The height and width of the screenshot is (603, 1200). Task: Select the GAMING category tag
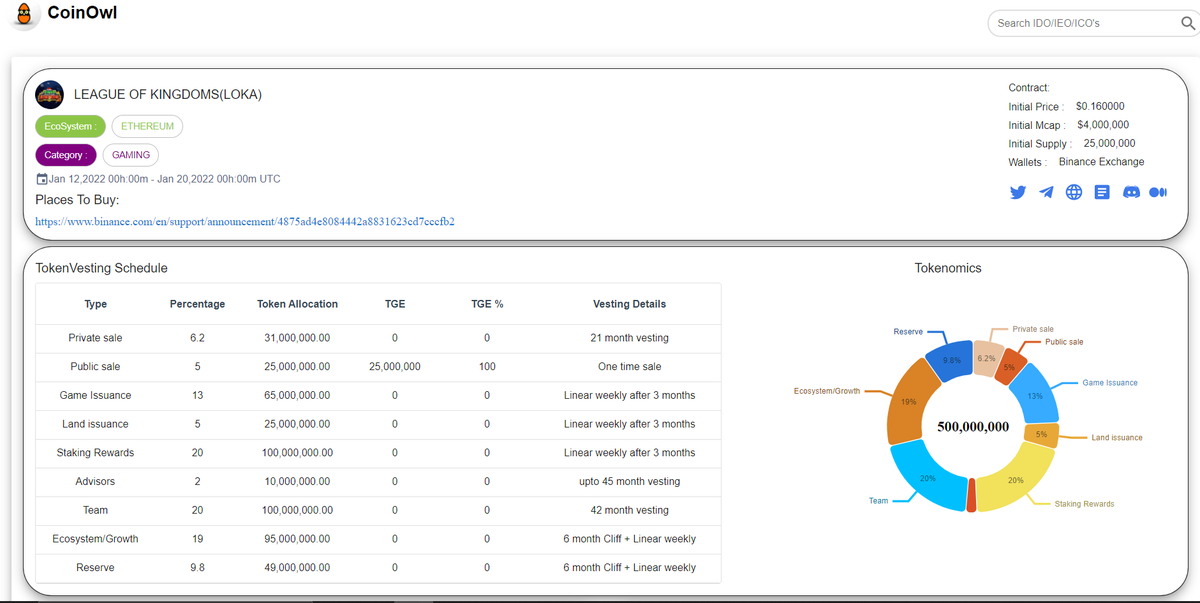click(131, 155)
